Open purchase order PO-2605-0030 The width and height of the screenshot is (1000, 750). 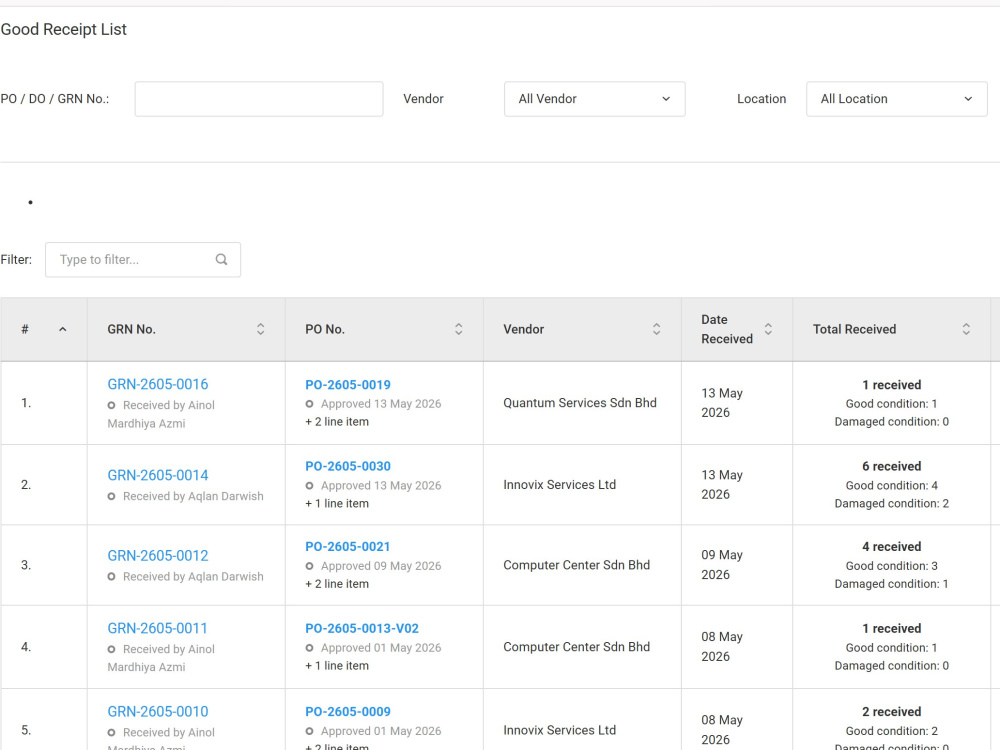point(348,466)
